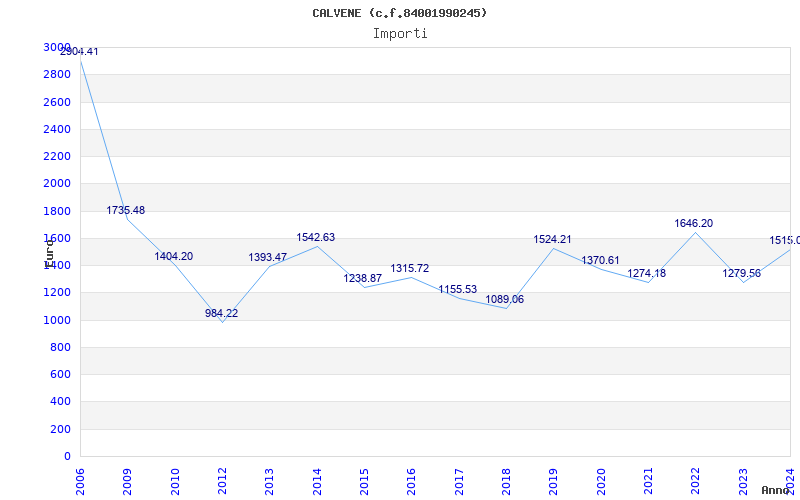Select the 2017 year tick label
800x500 pixels.
tap(459, 482)
